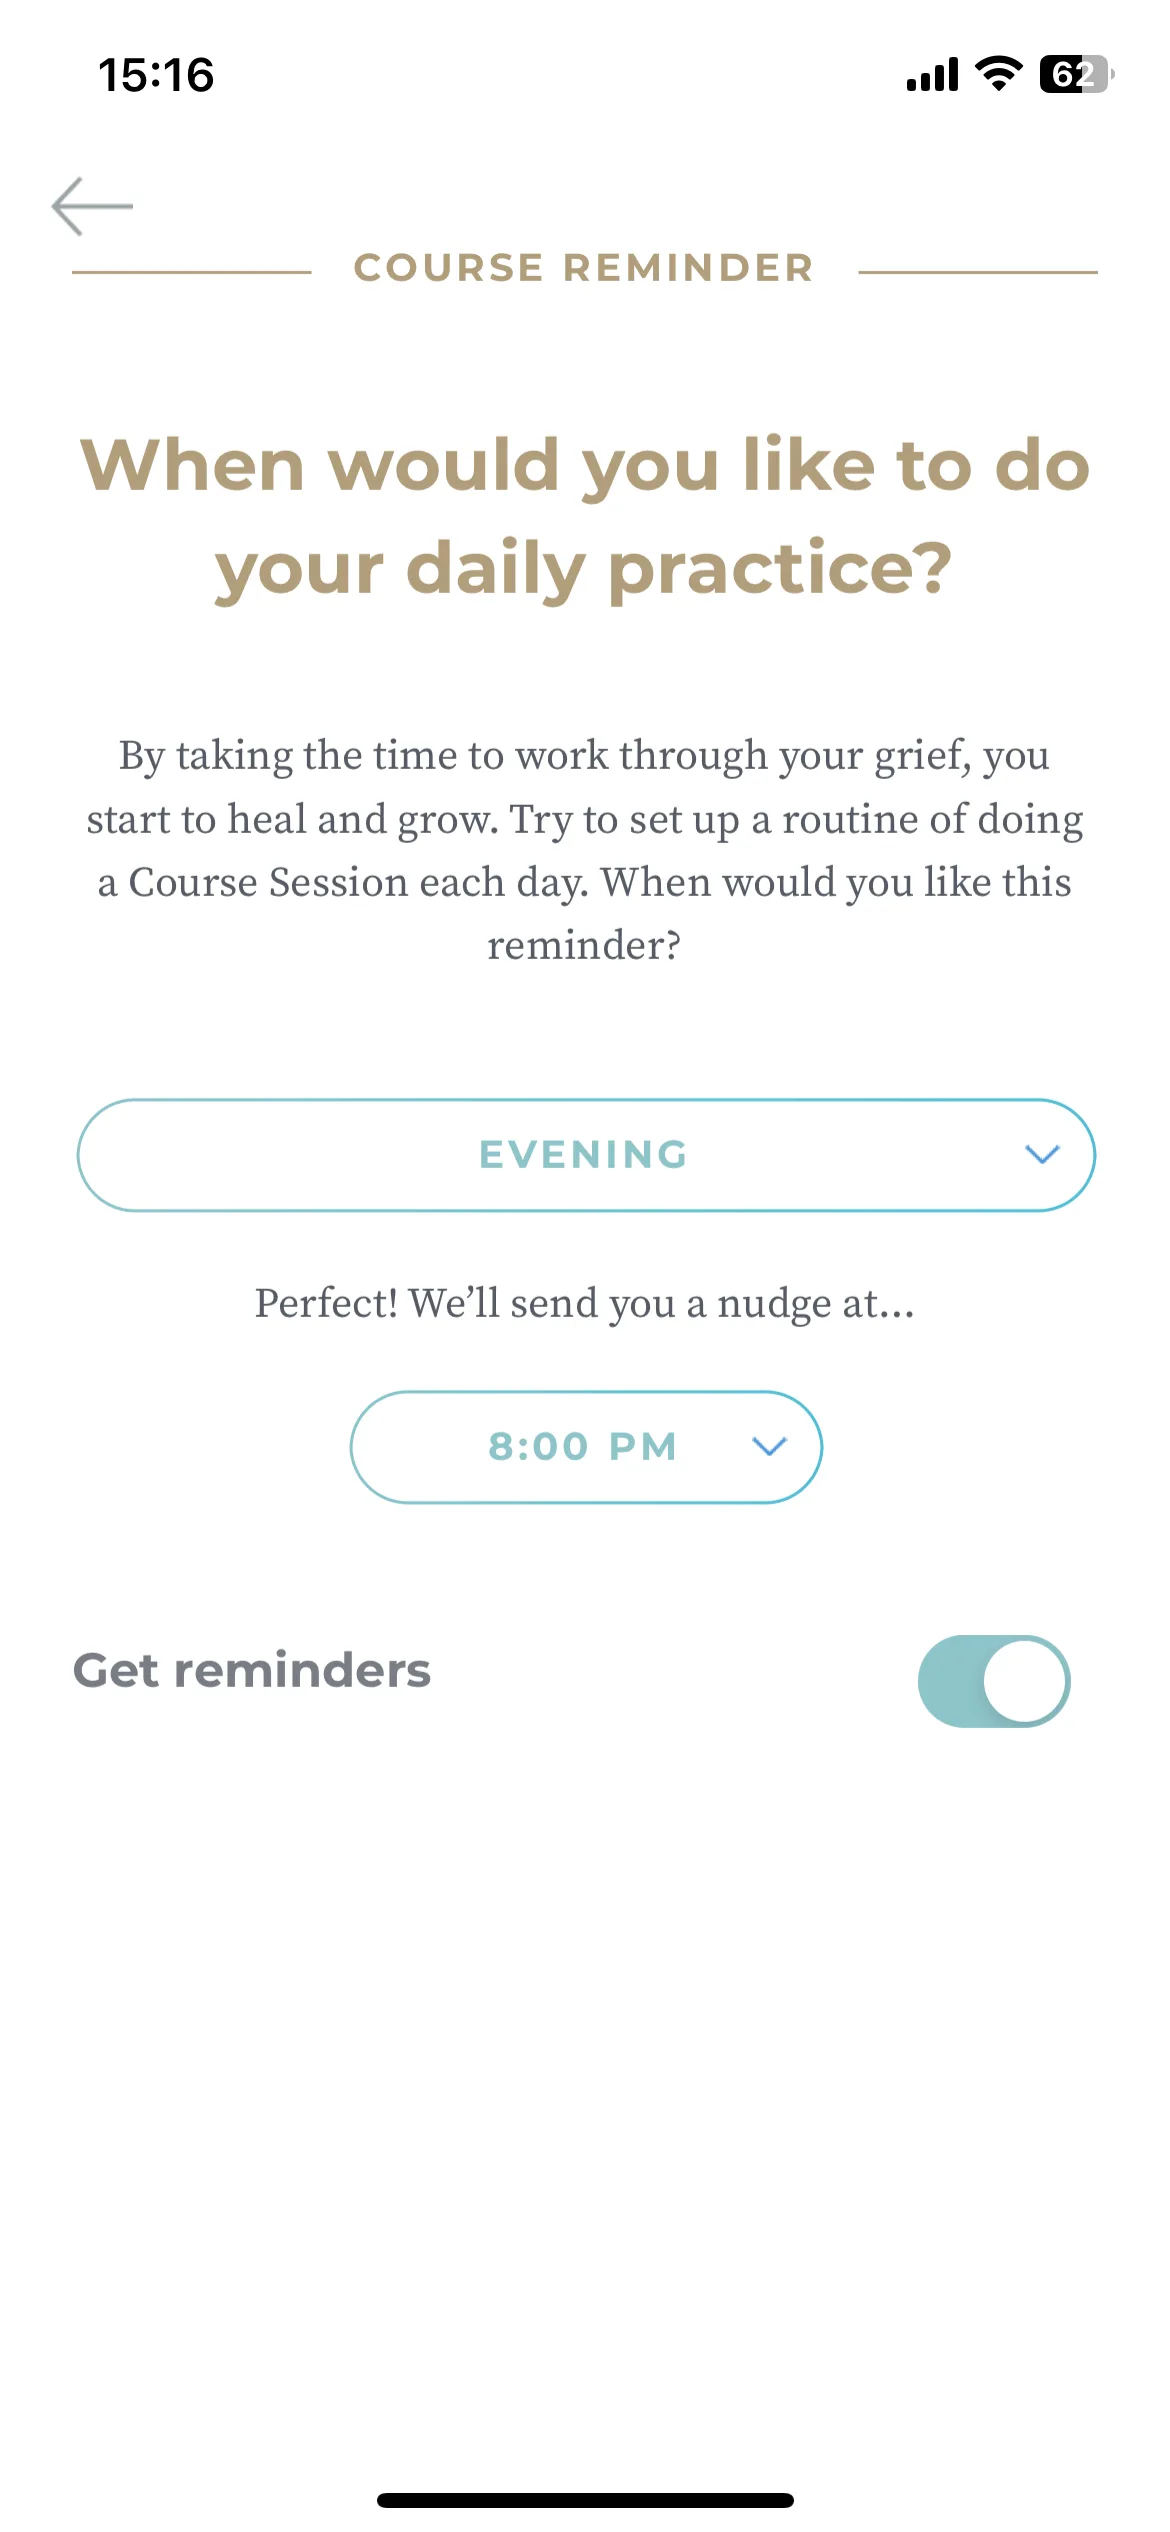1170x2532 pixels.
Task: Open the Evening time-of-day dropdown
Action: tap(586, 1155)
